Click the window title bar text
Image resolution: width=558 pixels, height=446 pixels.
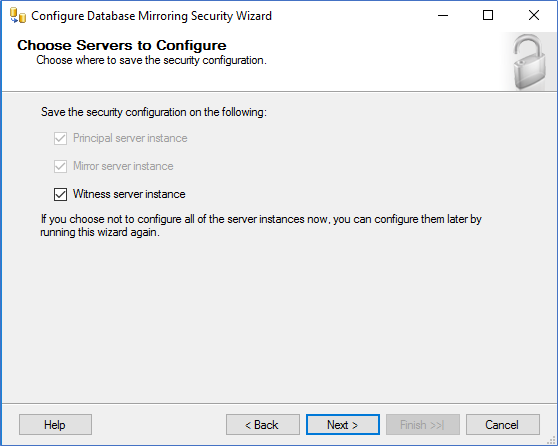[x=152, y=16]
